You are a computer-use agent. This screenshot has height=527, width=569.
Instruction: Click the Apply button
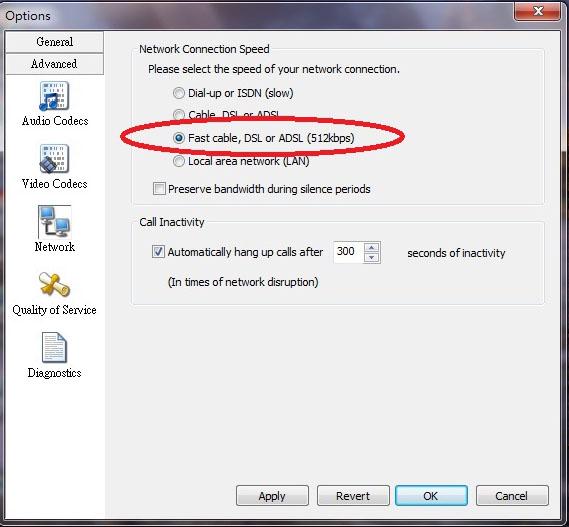point(272,495)
